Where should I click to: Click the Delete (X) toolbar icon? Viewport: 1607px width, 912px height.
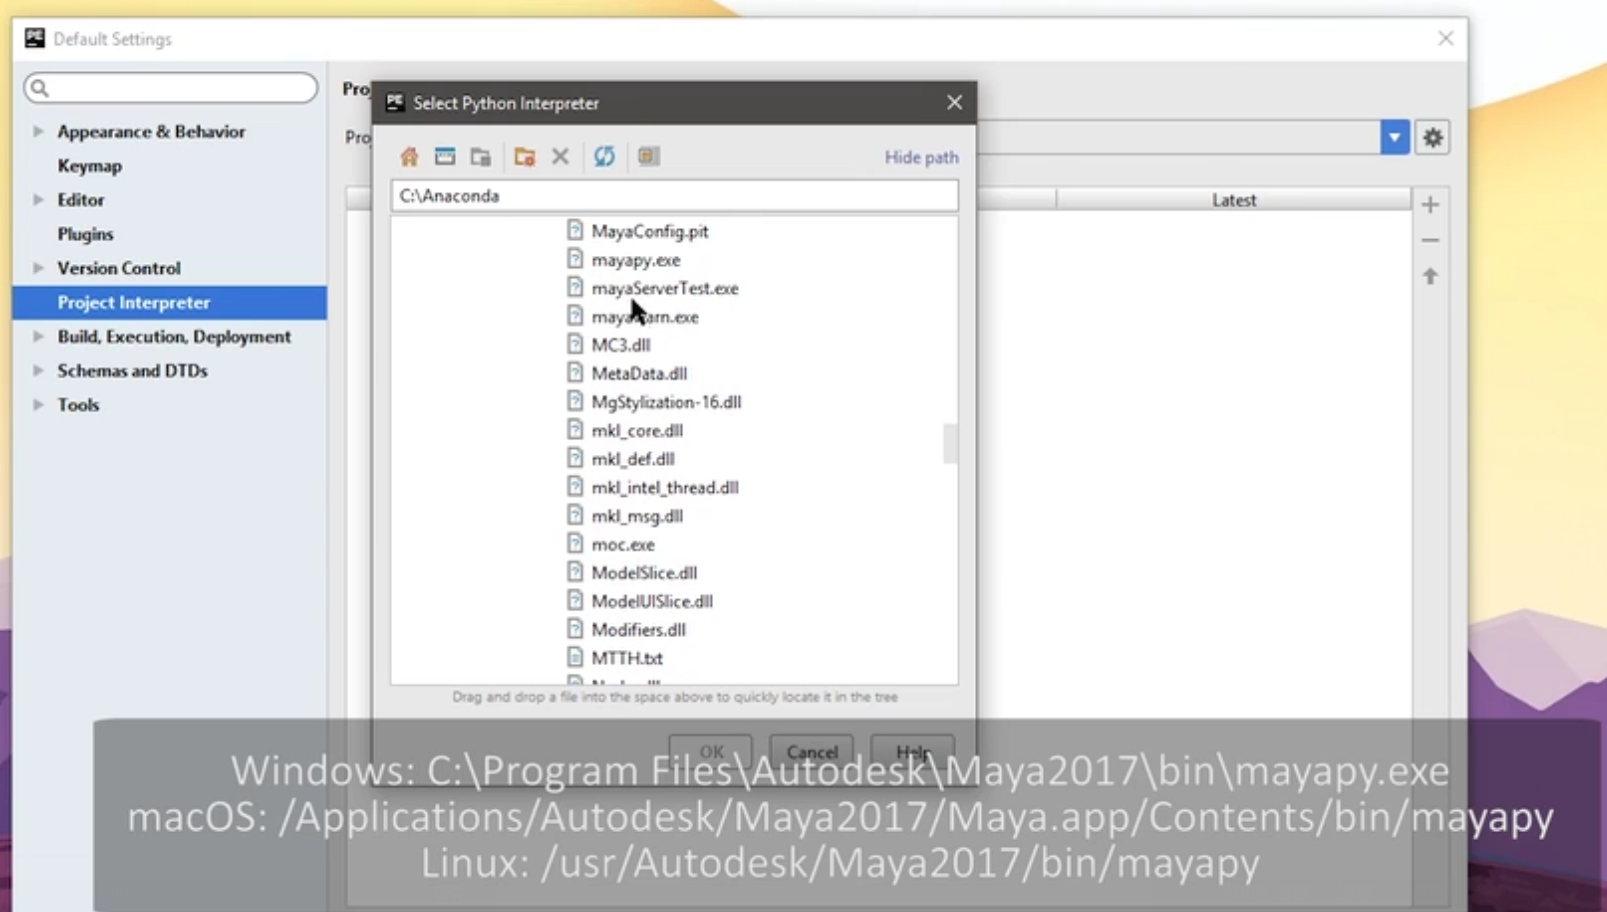[x=560, y=156]
